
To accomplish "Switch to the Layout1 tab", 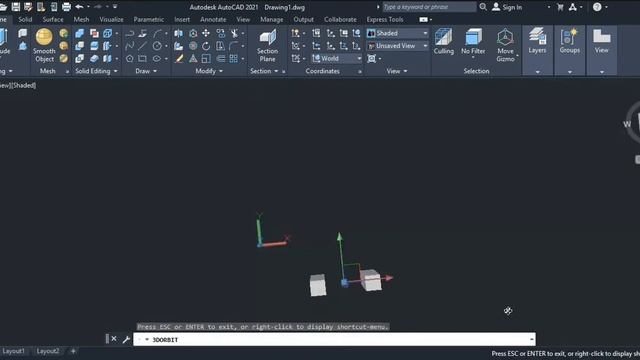I will coord(13,351).
